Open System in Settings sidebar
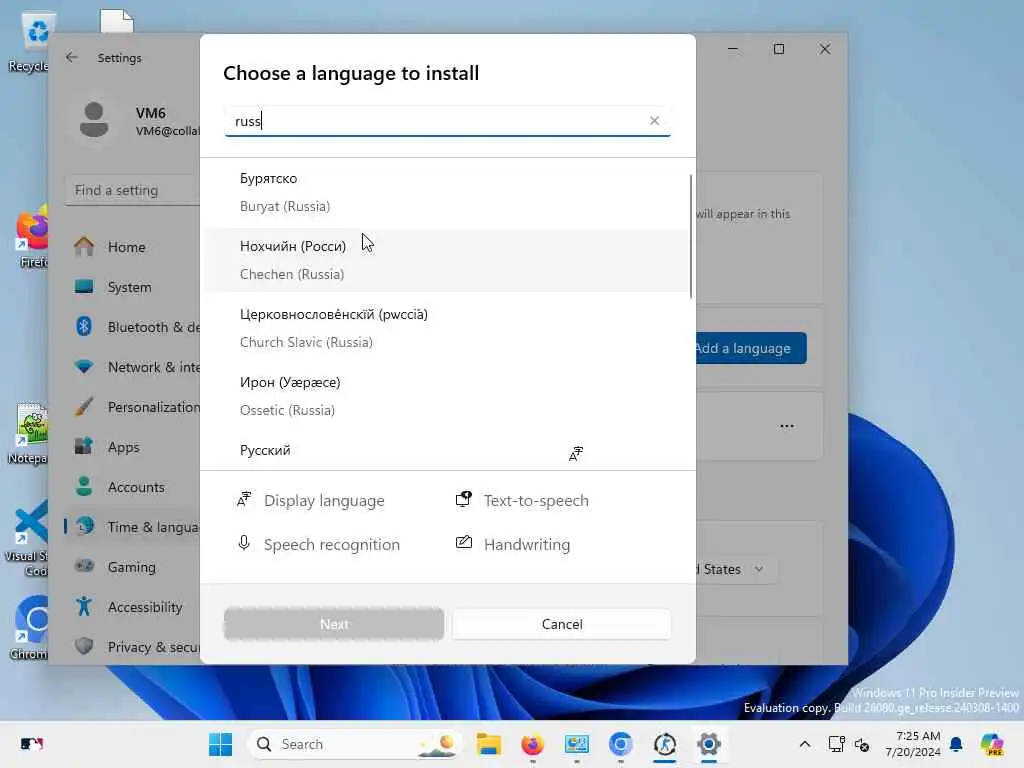1024x768 pixels. (134, 287)
